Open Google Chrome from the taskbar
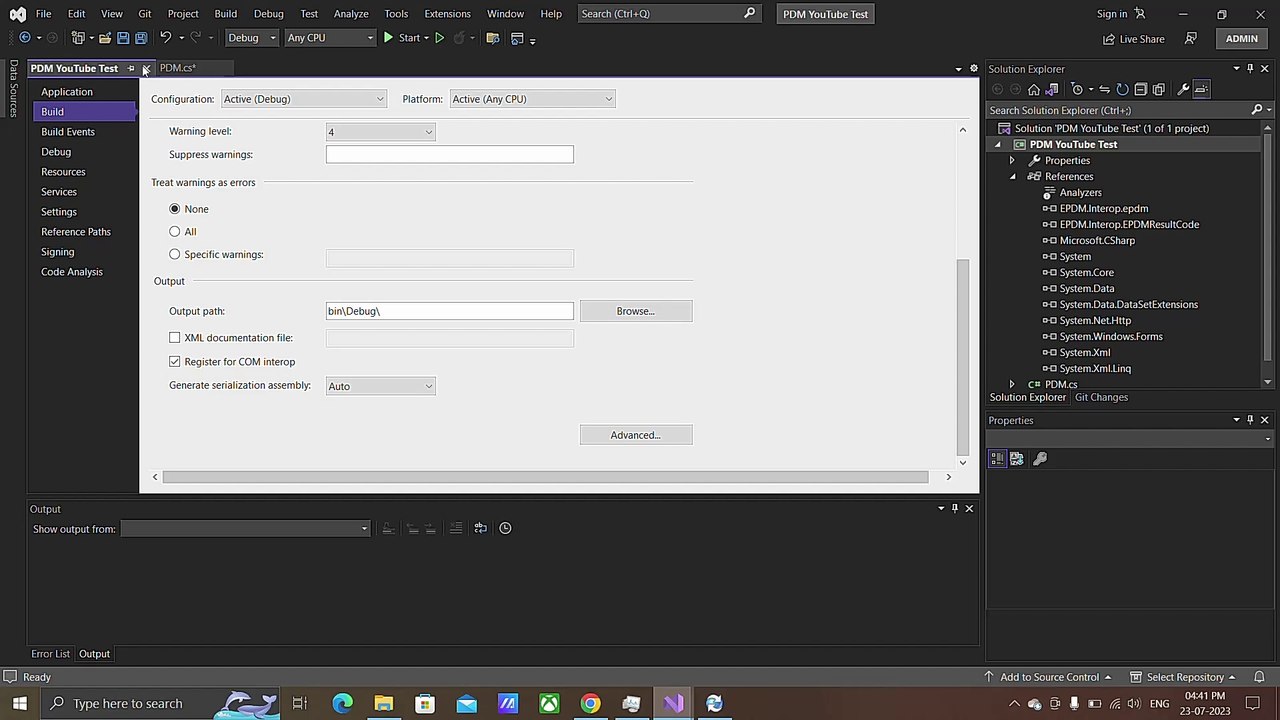The height and width of the screenshot is (720, 1280). coord(590,703)
